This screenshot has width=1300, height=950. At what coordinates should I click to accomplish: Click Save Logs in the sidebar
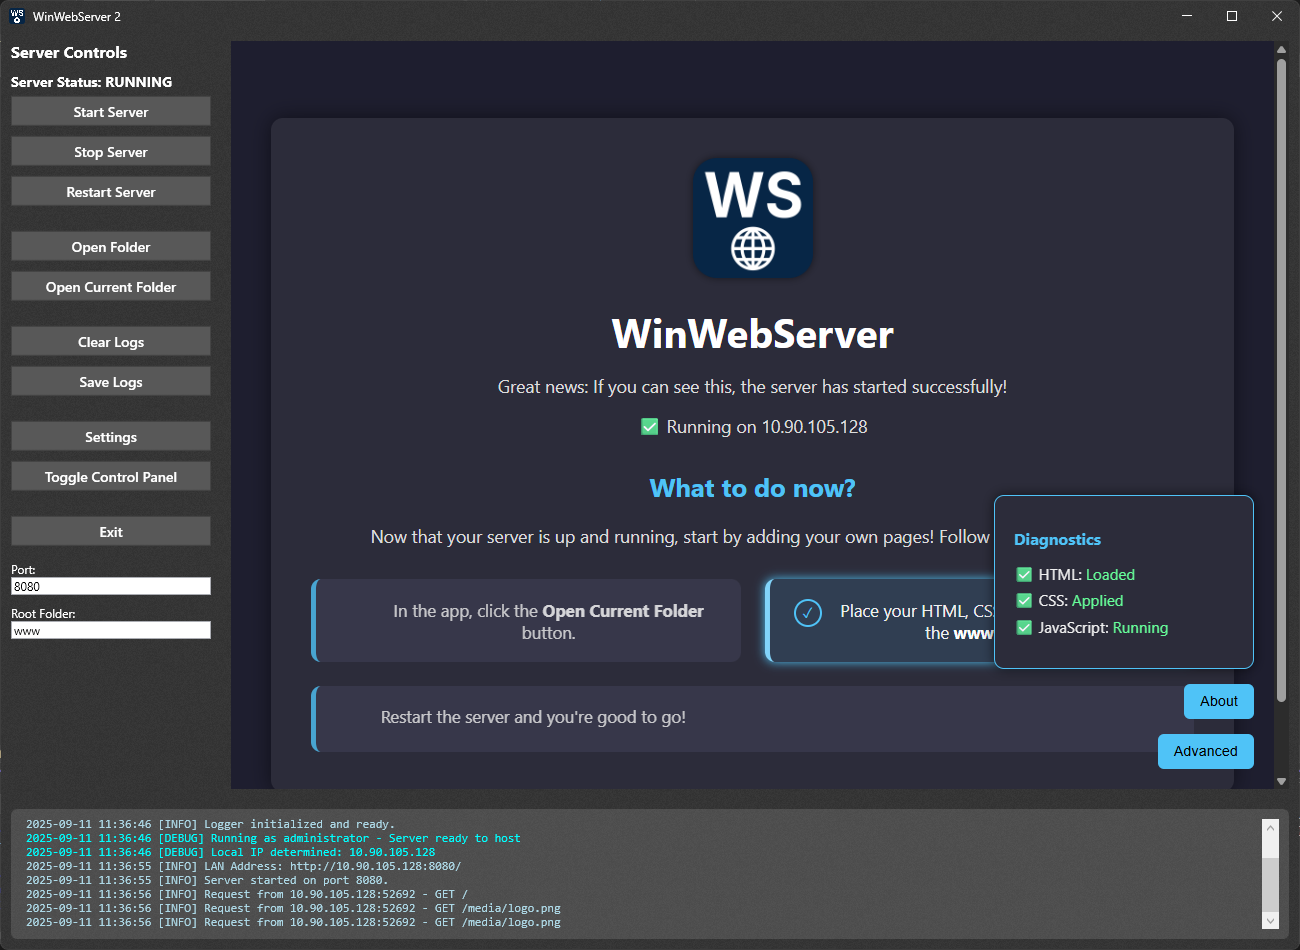click(x=110, y=381)
